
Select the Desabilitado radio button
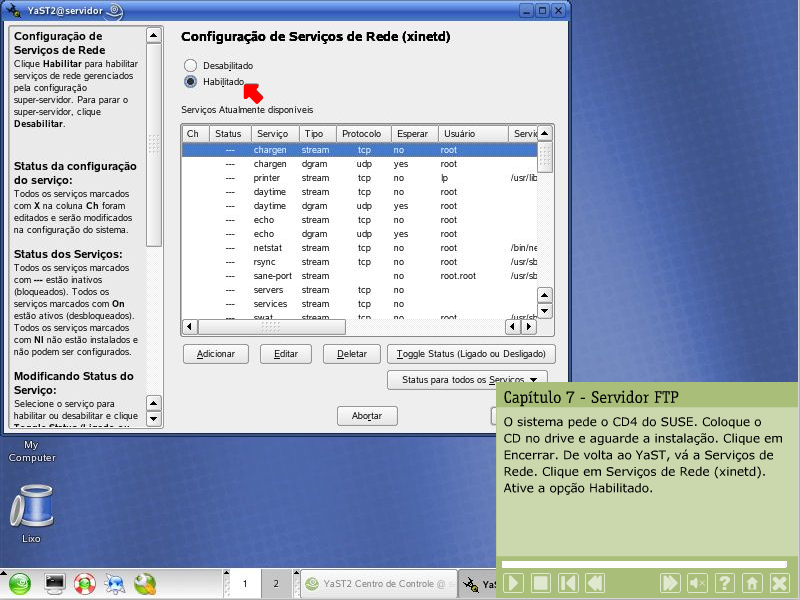pos(191,65)
